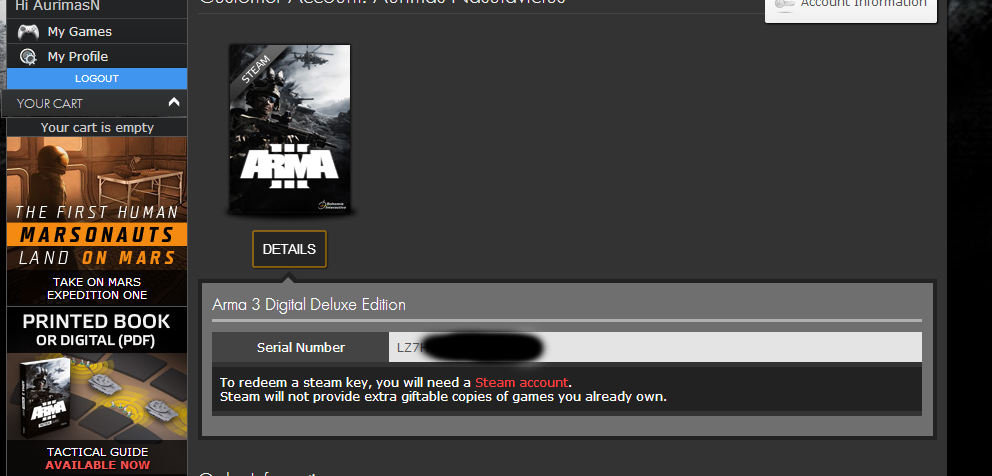Collapse the Your Cart panel arrow
This screenshot has height=476, width=992.
(x=174, y=103)
